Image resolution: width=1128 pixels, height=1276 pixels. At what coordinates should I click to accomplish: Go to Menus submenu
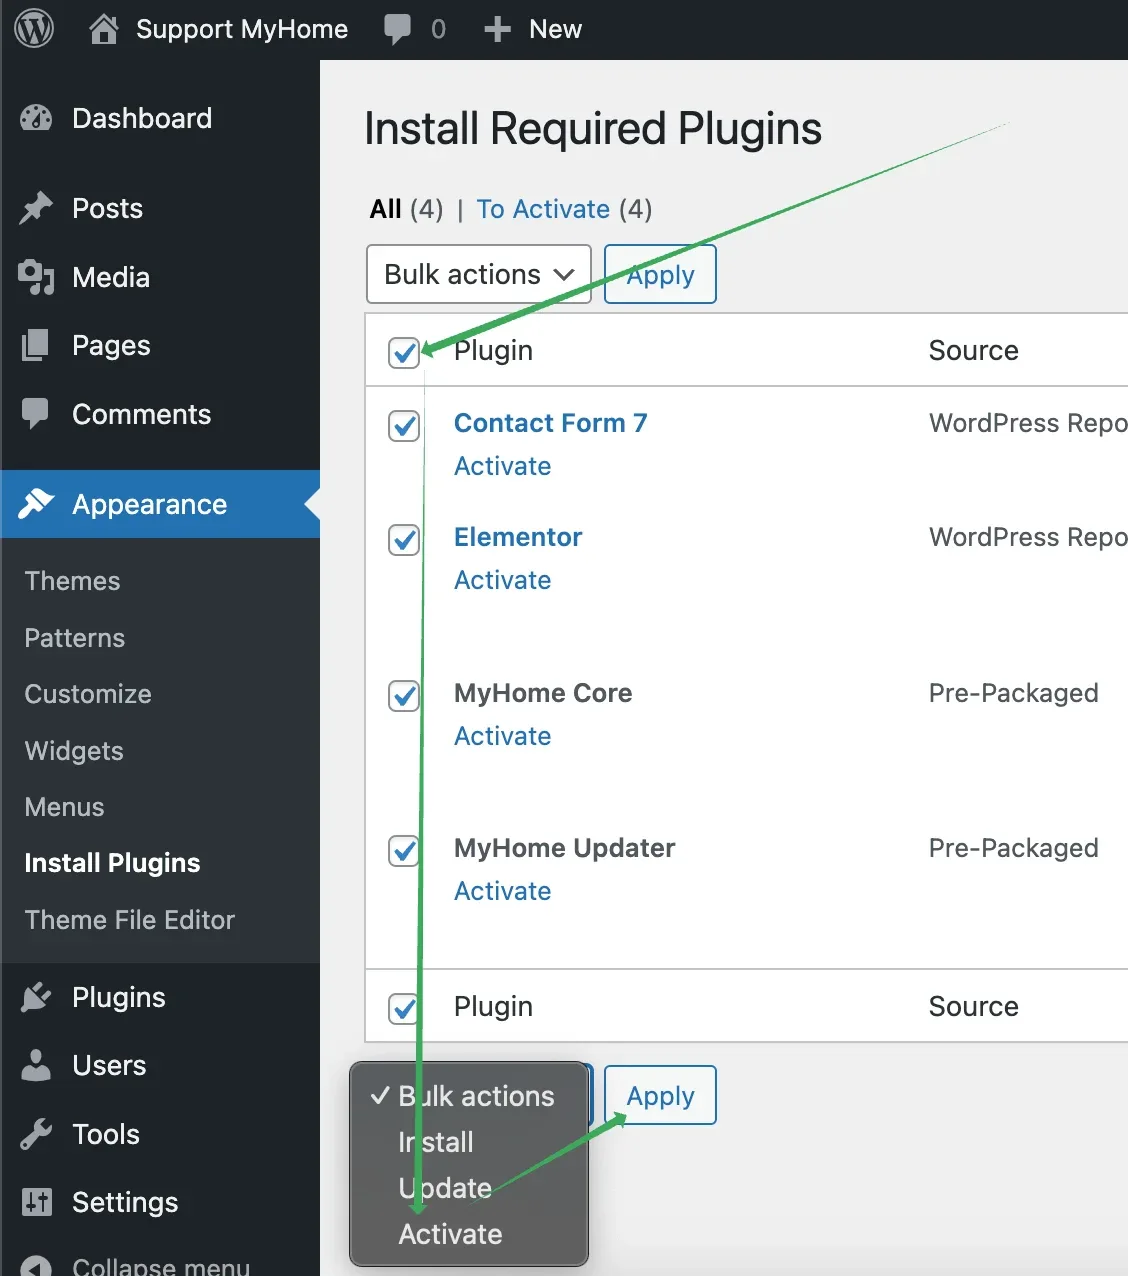pos(64,807)
